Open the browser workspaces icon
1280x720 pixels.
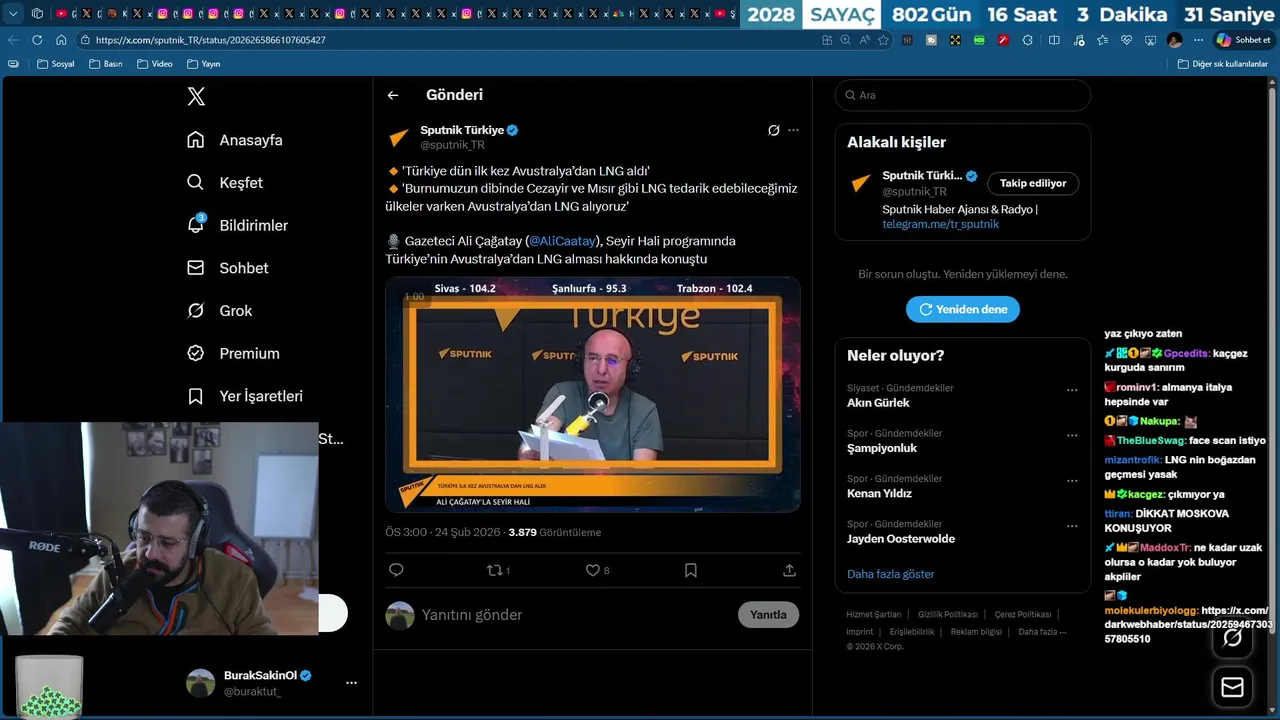click(x=37, y=14)
